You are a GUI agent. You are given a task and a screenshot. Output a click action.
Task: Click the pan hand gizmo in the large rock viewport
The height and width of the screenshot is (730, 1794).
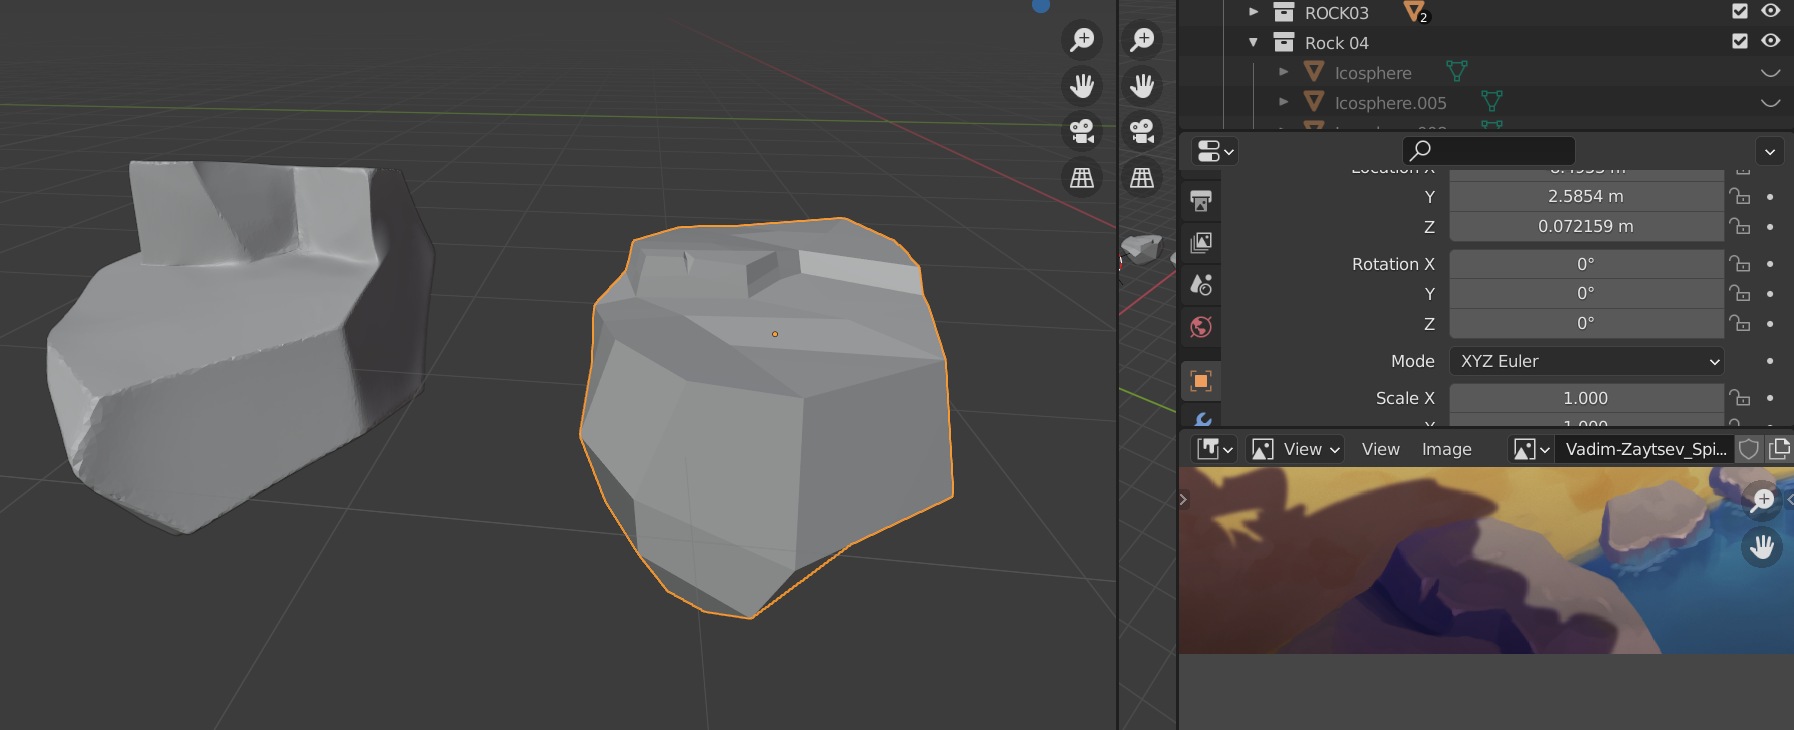[x=1082, y=86]
